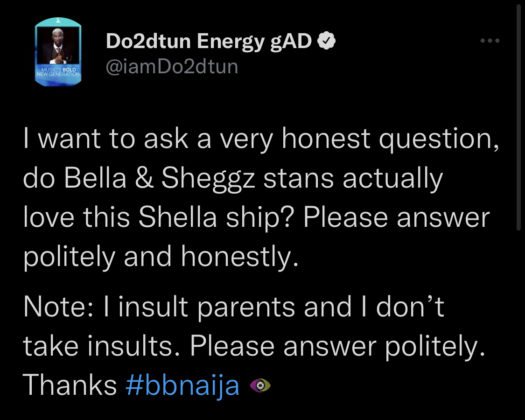Follow the #bbnaija hashtag link

[182, 386]
